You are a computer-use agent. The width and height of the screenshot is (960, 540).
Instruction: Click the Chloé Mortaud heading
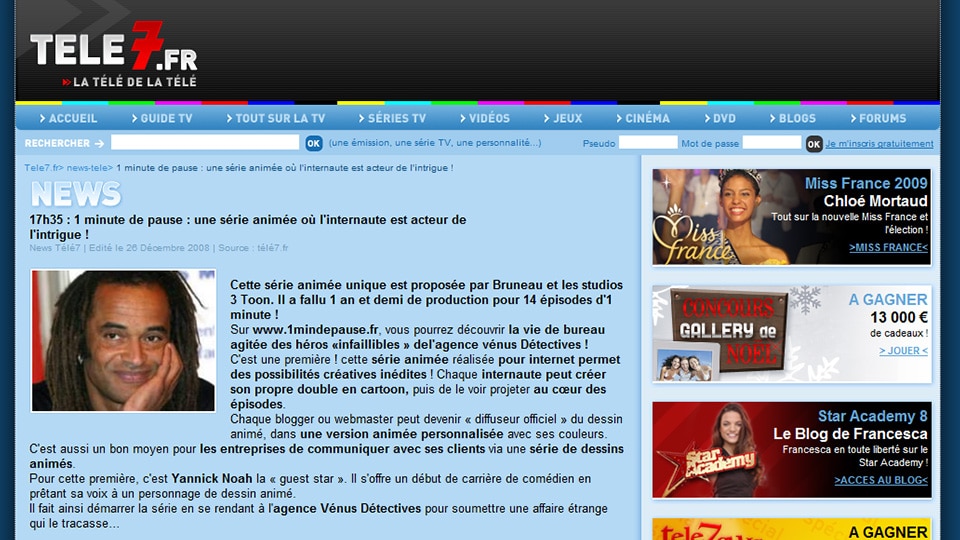(876, 201)
